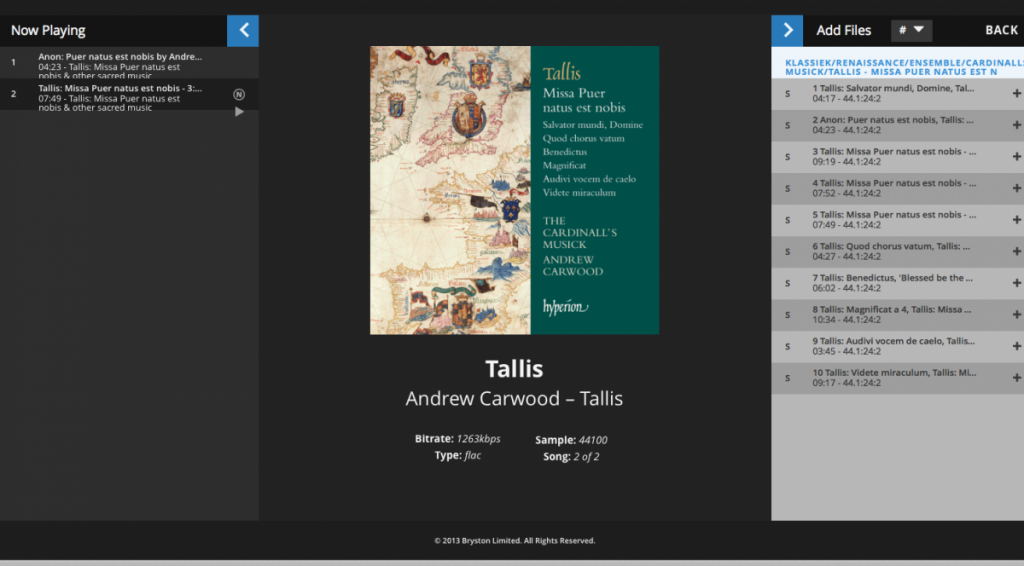The width and height of the screenshot is (1024, 566).
Task: Select file row 6 Tallis: Quod chorus vatum
Action: [897, 251]
